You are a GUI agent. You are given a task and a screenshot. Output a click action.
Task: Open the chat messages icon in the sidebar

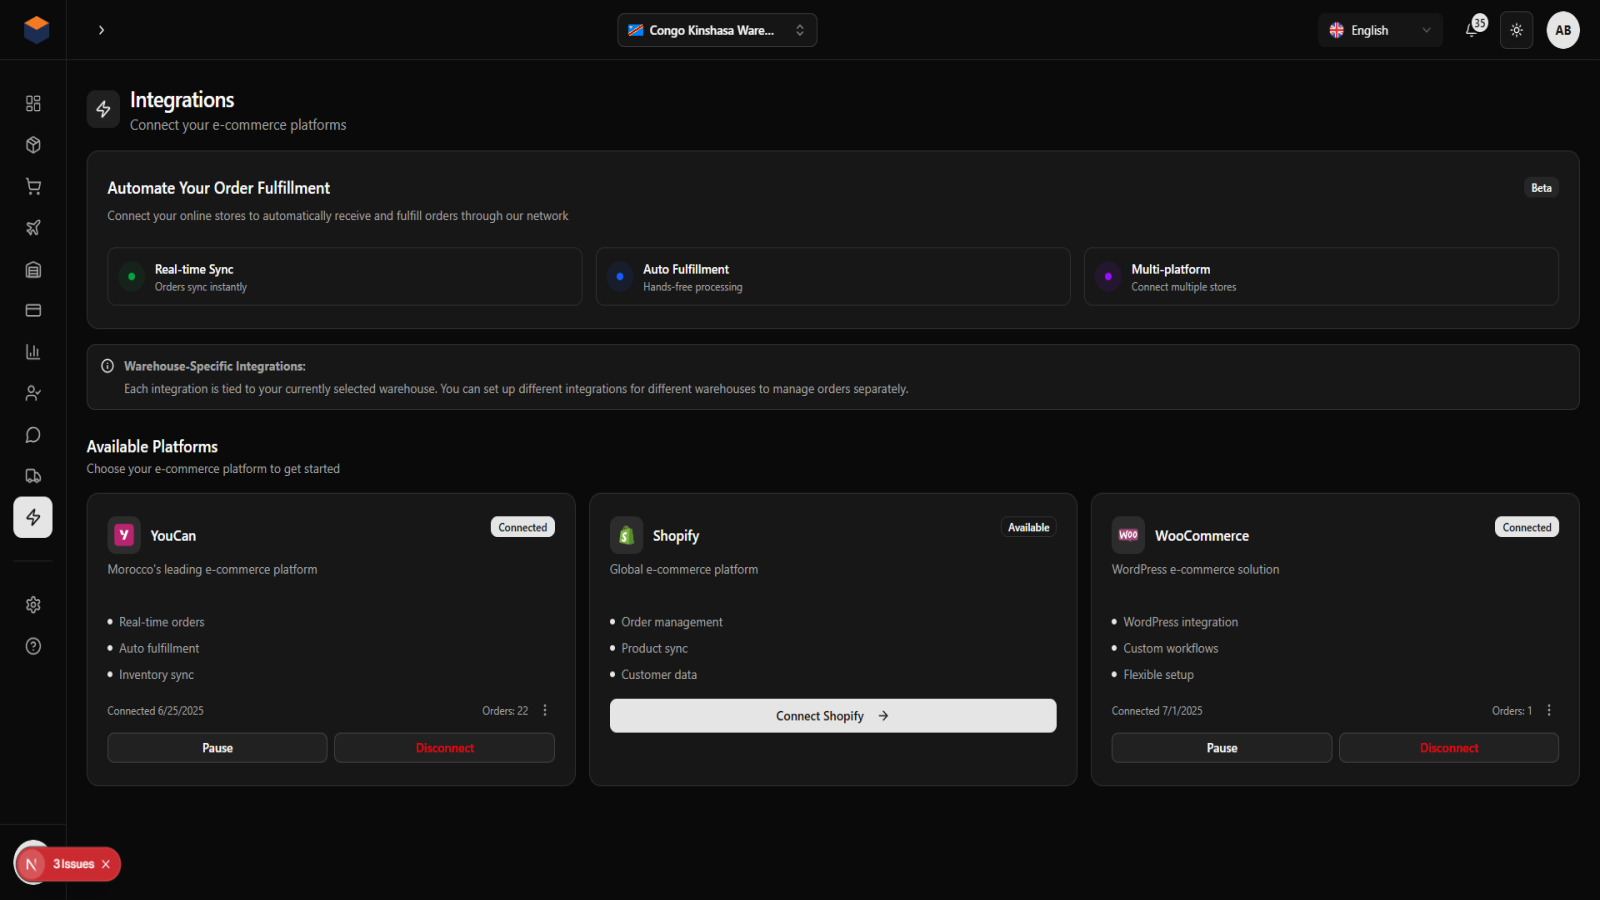pos(33,434)
